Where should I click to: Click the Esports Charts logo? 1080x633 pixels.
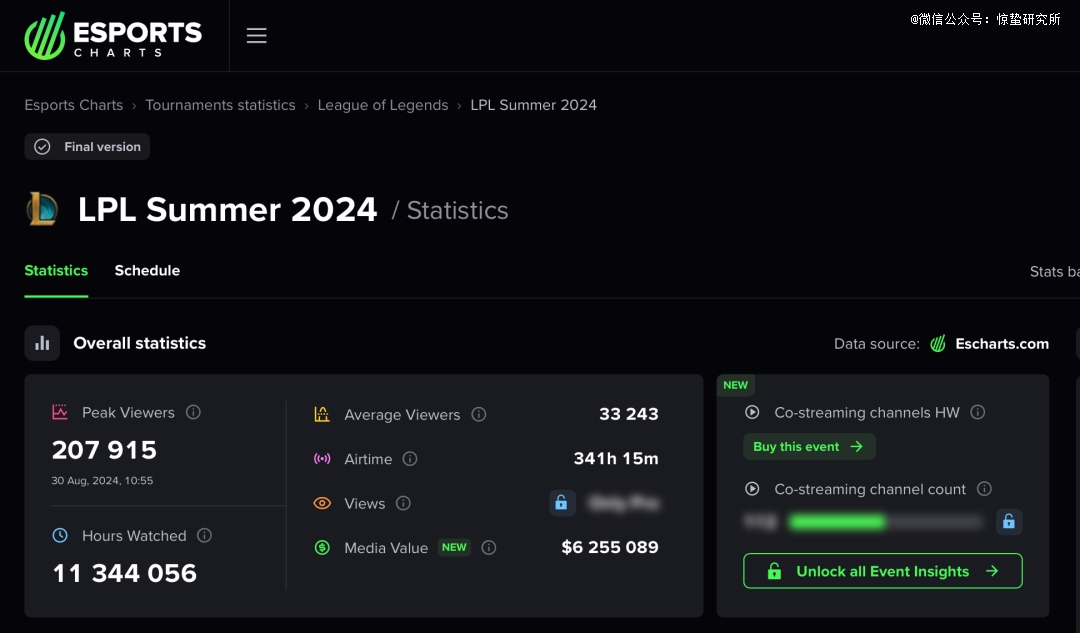tap(113, 36)
